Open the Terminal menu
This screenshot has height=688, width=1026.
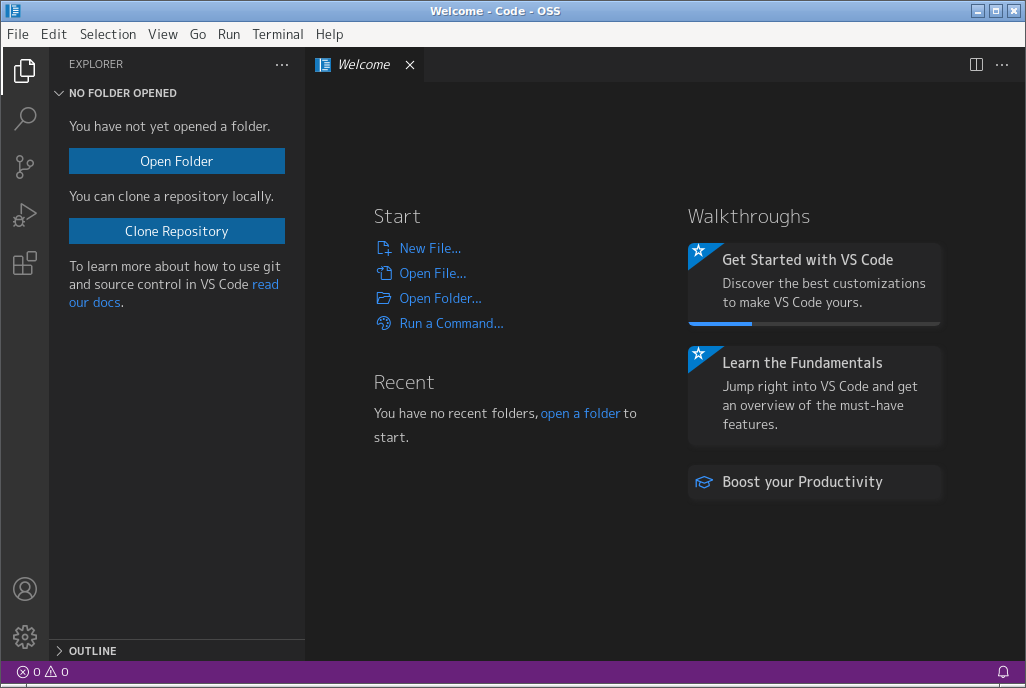278,34
